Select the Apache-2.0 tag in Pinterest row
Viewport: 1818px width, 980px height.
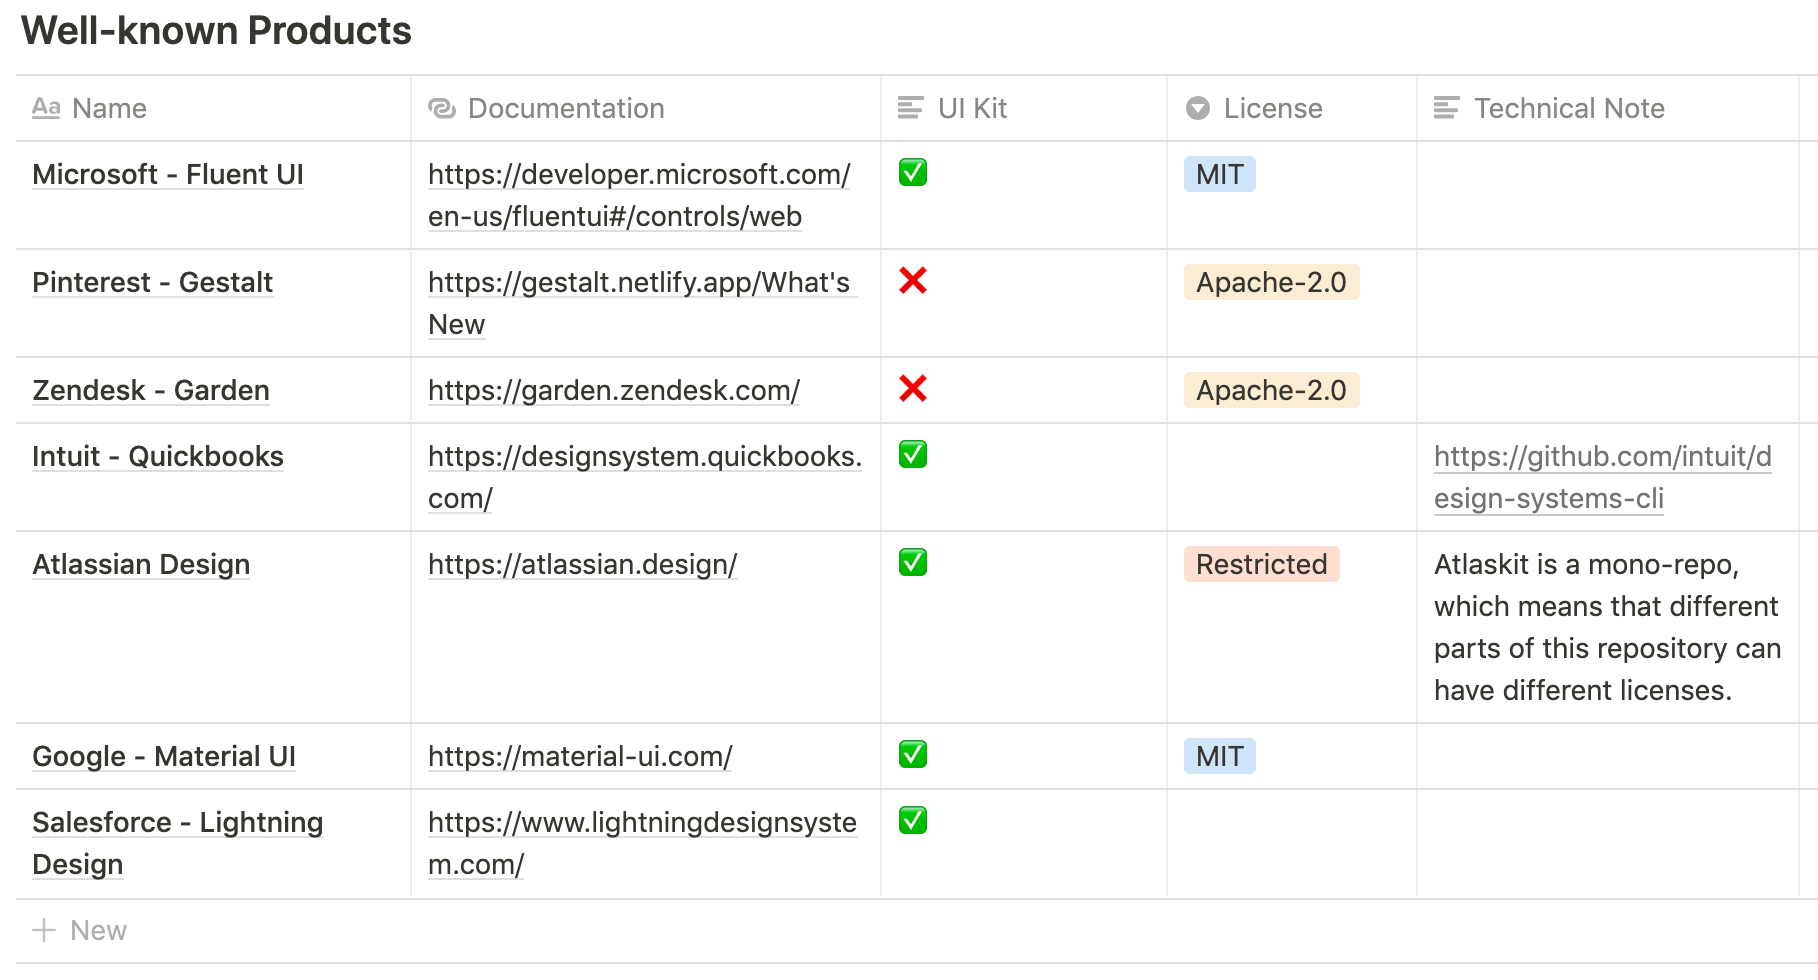(x=1270, y=282)
